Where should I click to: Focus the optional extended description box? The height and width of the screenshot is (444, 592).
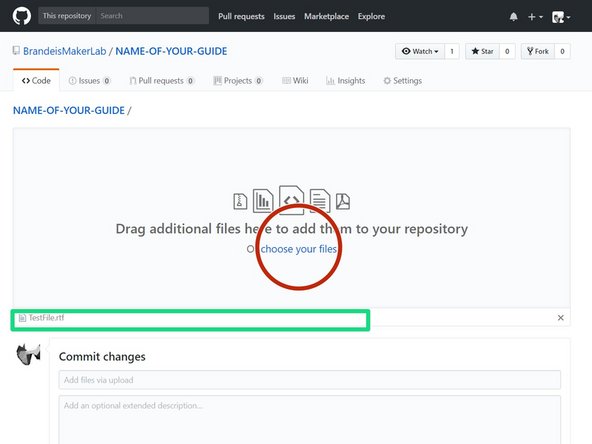pos(310,420)
